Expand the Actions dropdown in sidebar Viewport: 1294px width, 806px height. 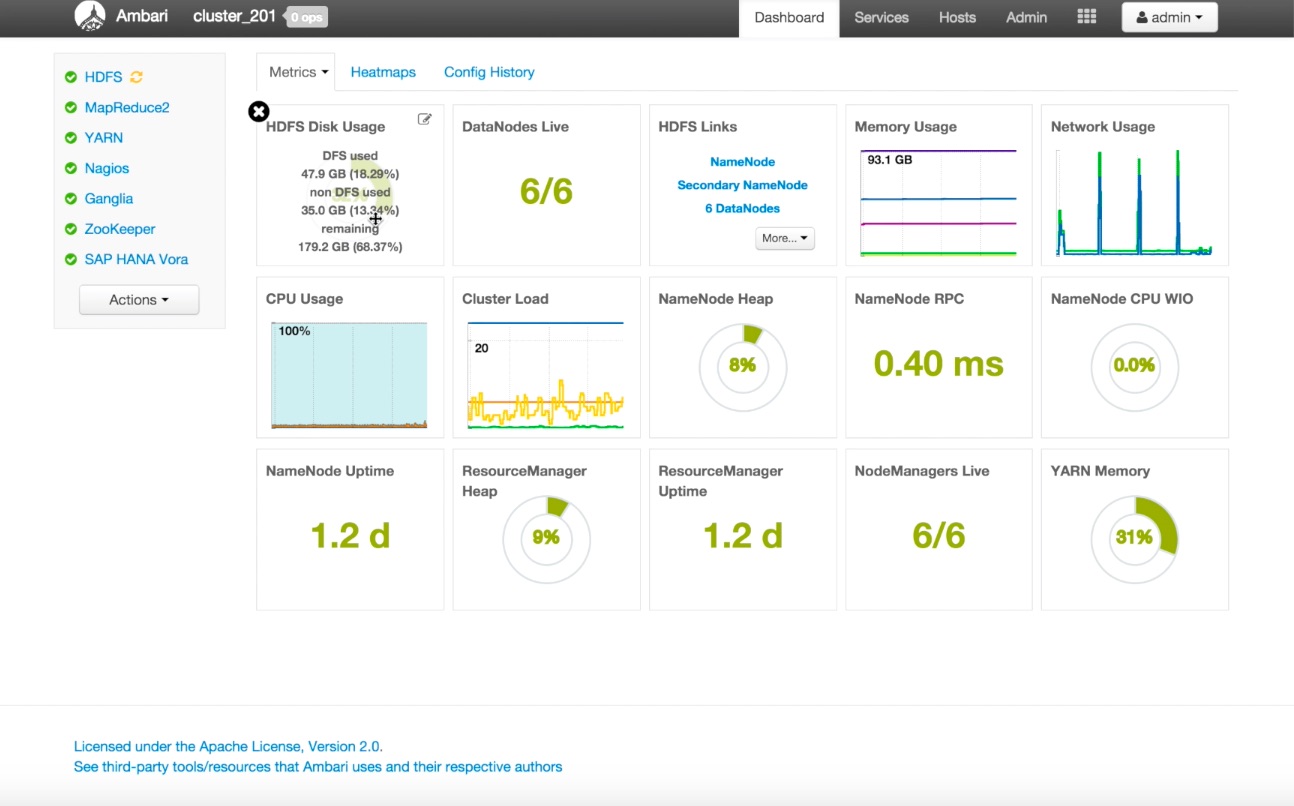pyautogui.click(x=139, y=300)
